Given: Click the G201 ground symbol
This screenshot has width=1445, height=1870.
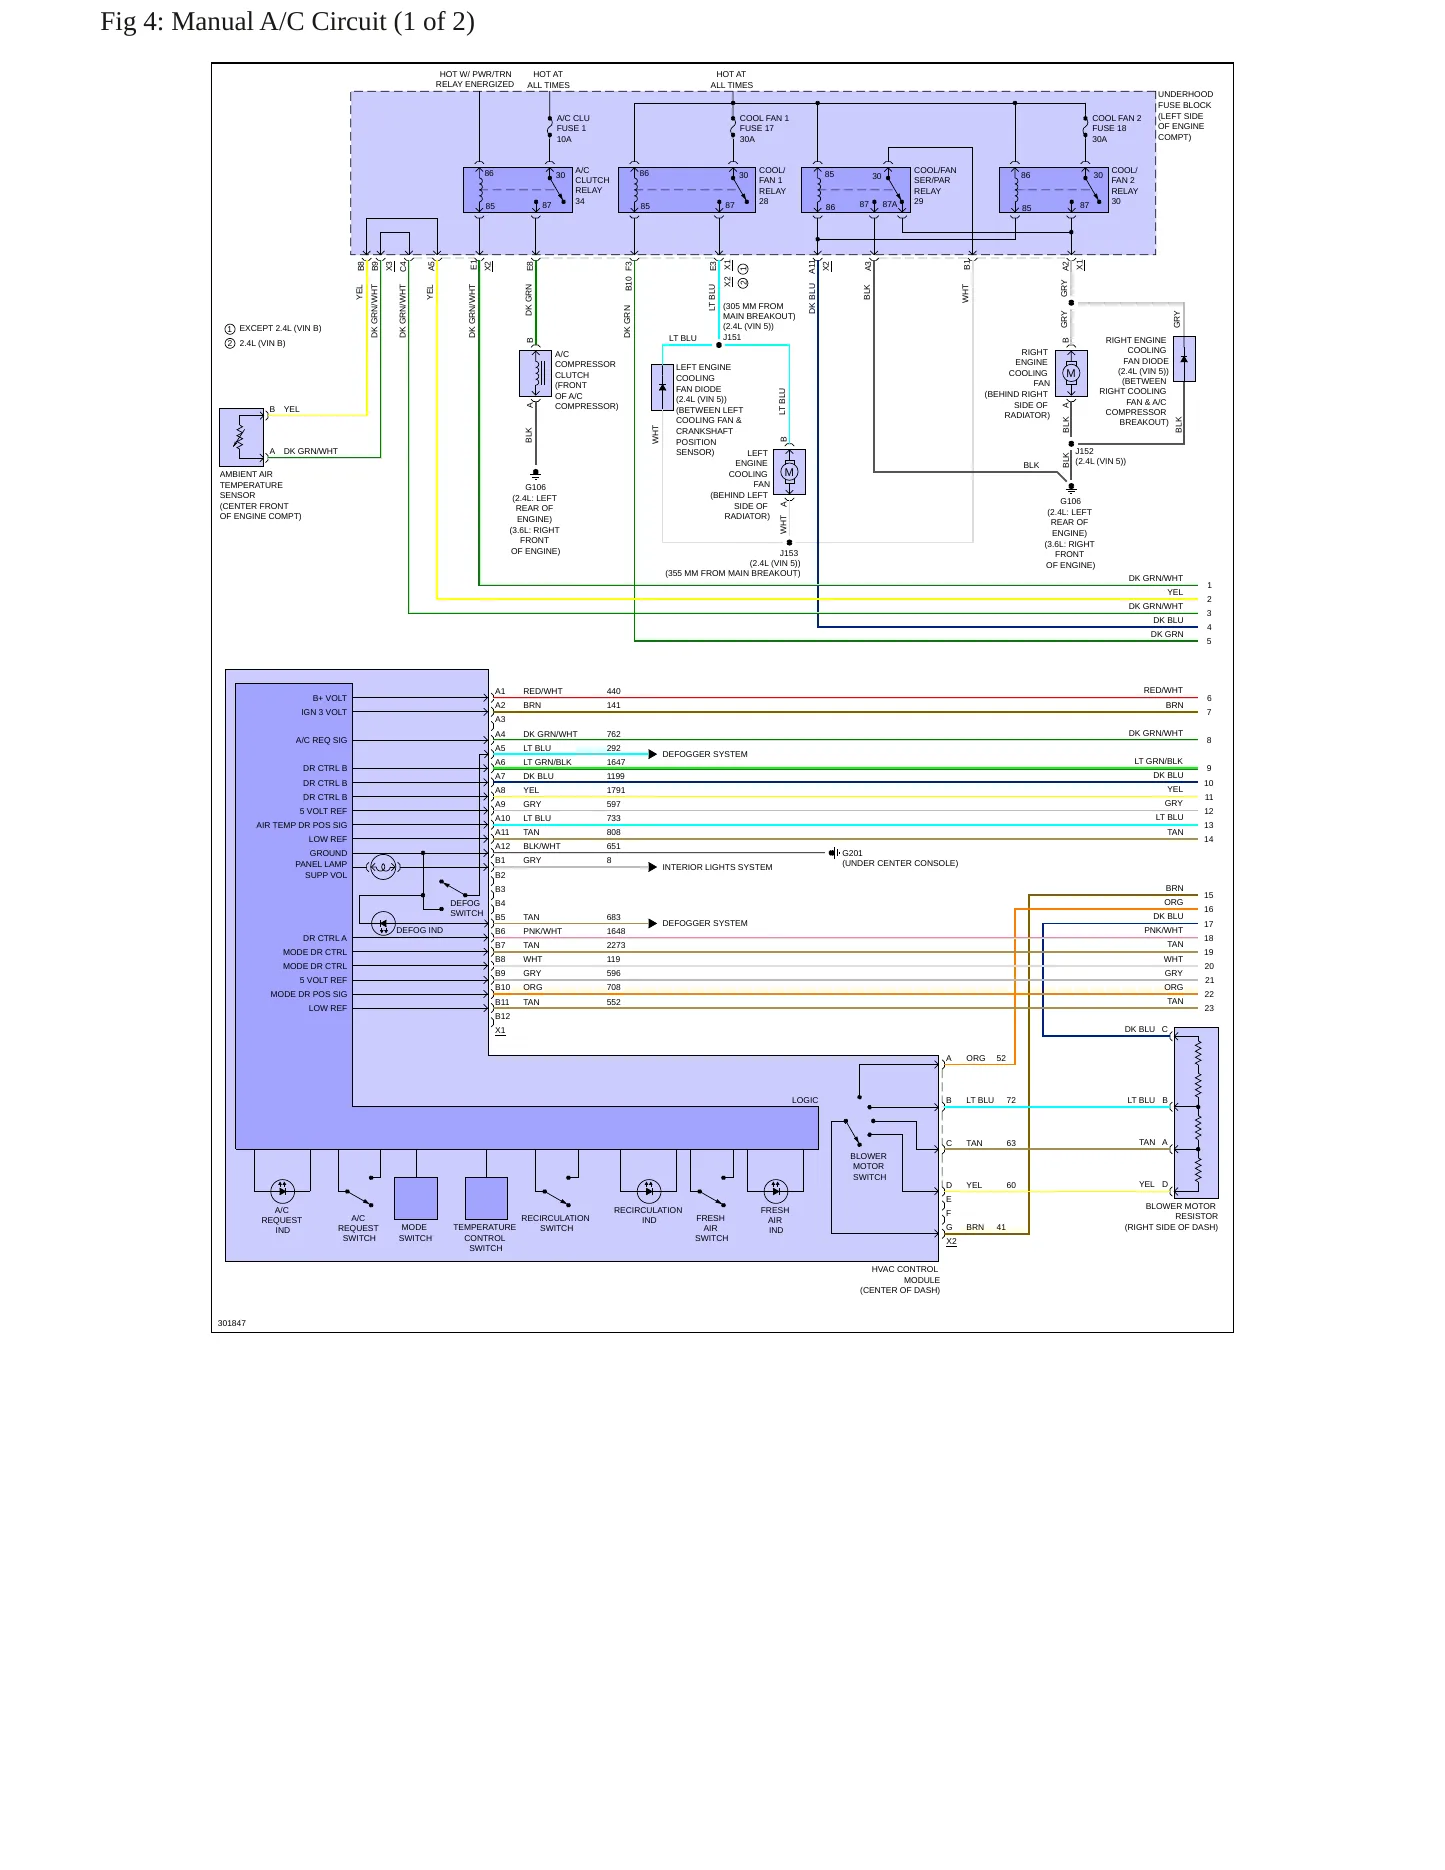Looking at the screenshot, I should 833,853.
